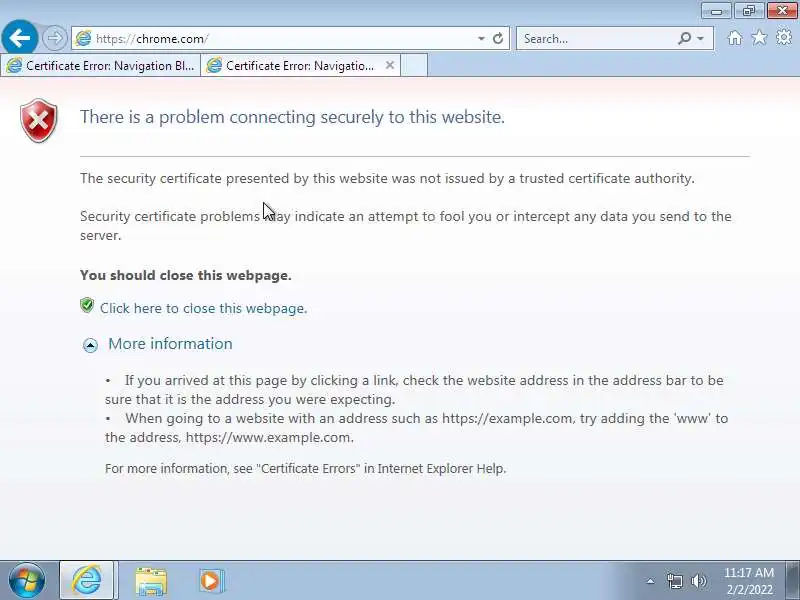This screenshot has width=800, height=600.
Task: Go back with the blue arrow button
Action: point(19,37)
